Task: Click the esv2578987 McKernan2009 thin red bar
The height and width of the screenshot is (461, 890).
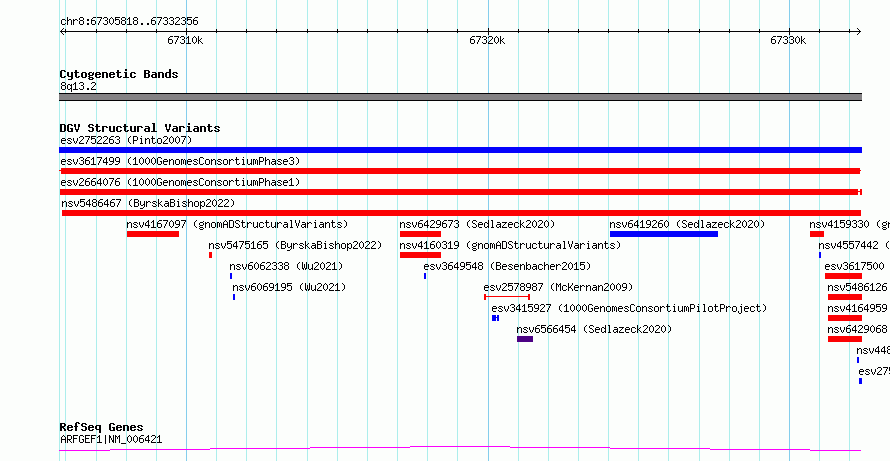Action: pyautogui.click(x=507, y=297)
